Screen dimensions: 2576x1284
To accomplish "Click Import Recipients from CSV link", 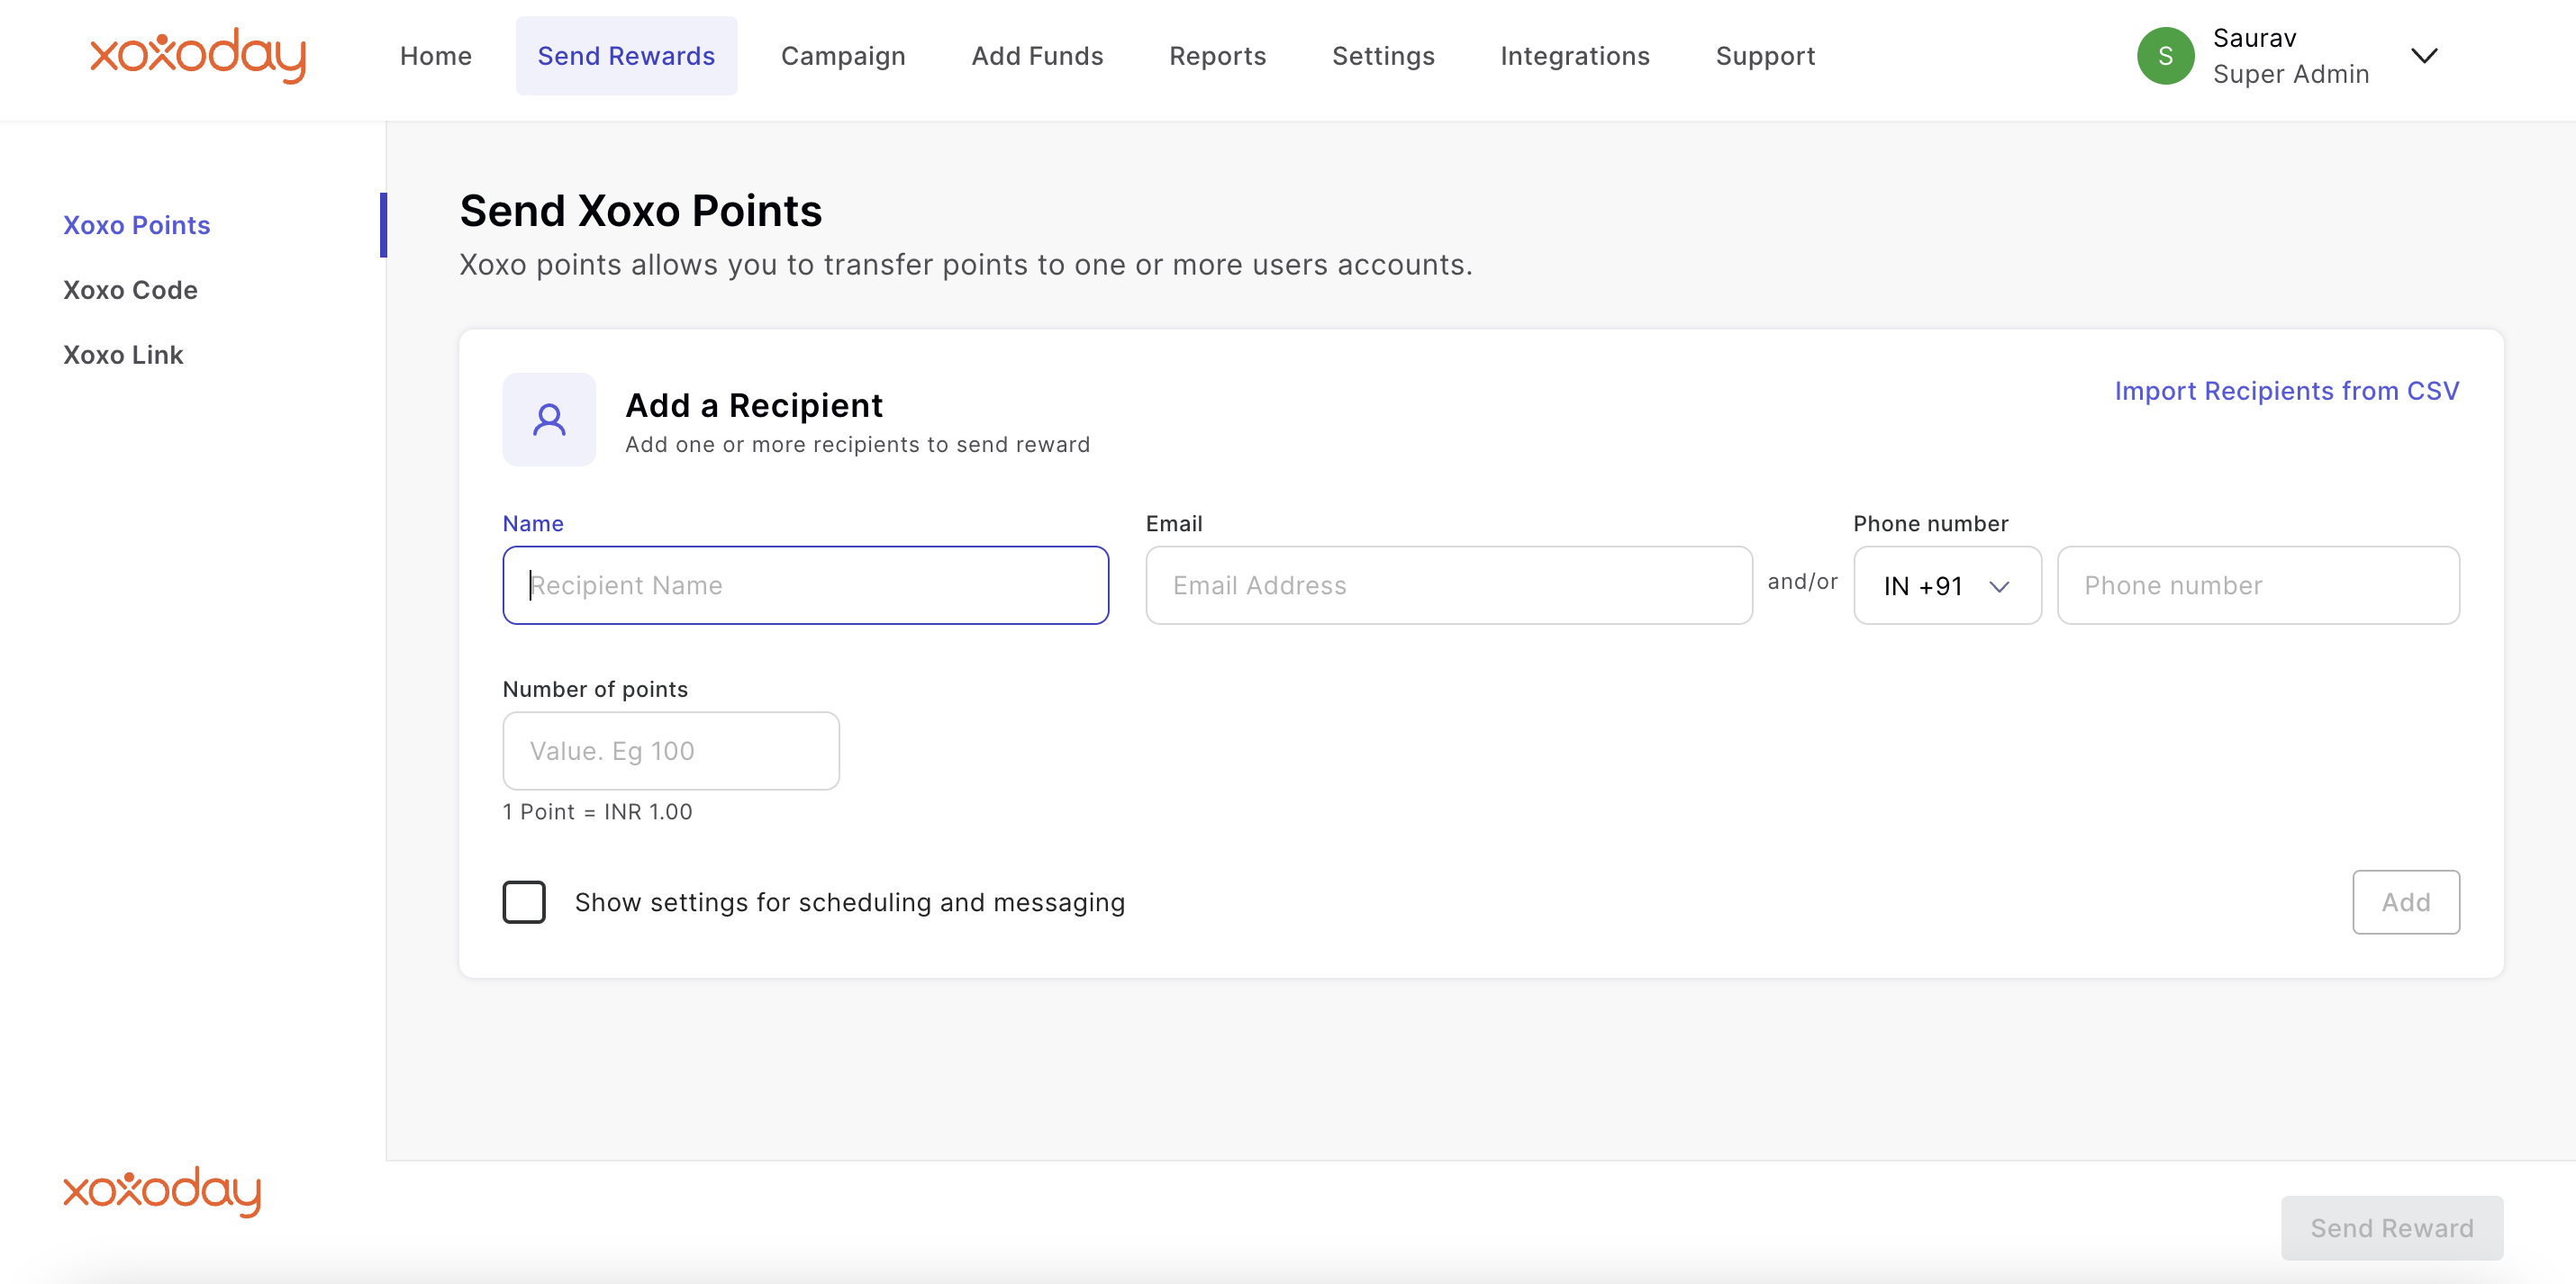I will [x=2286, y=391].
